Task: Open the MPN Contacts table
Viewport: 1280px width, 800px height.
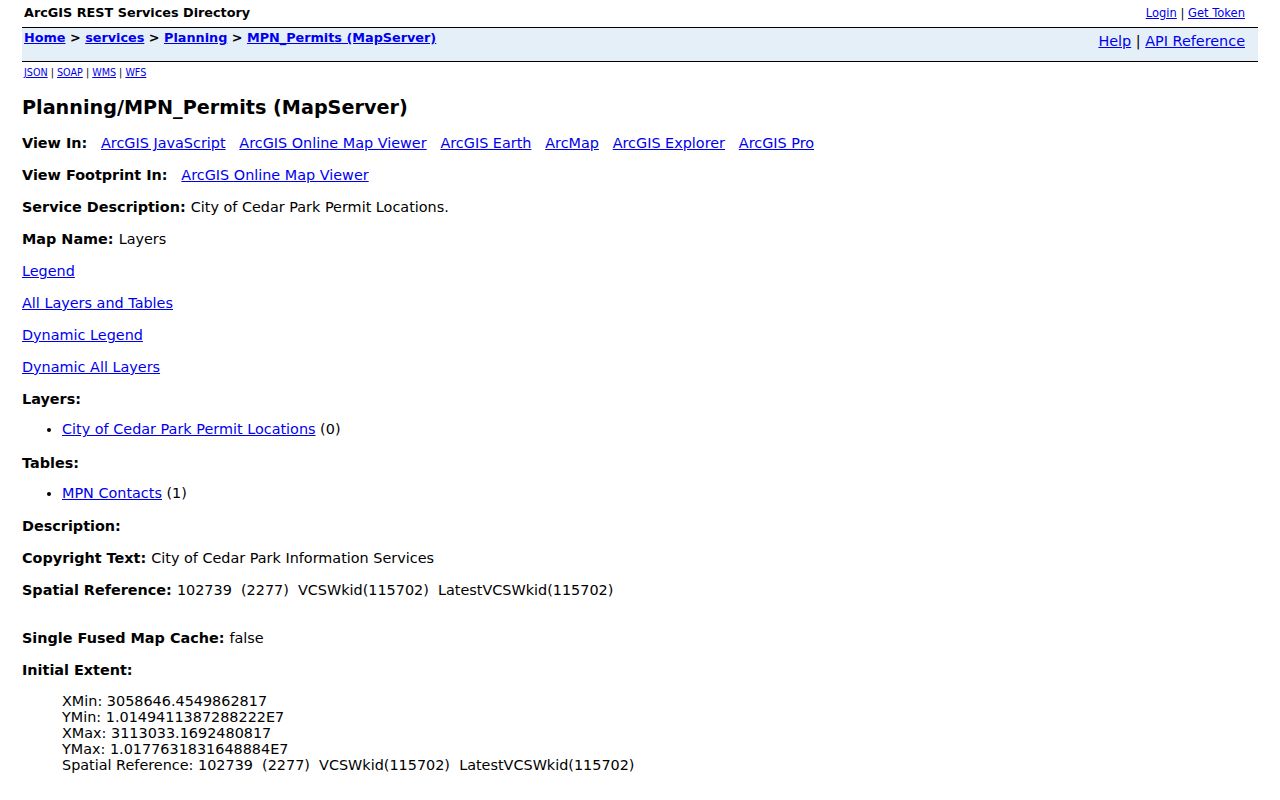Action: click(112, 493)
